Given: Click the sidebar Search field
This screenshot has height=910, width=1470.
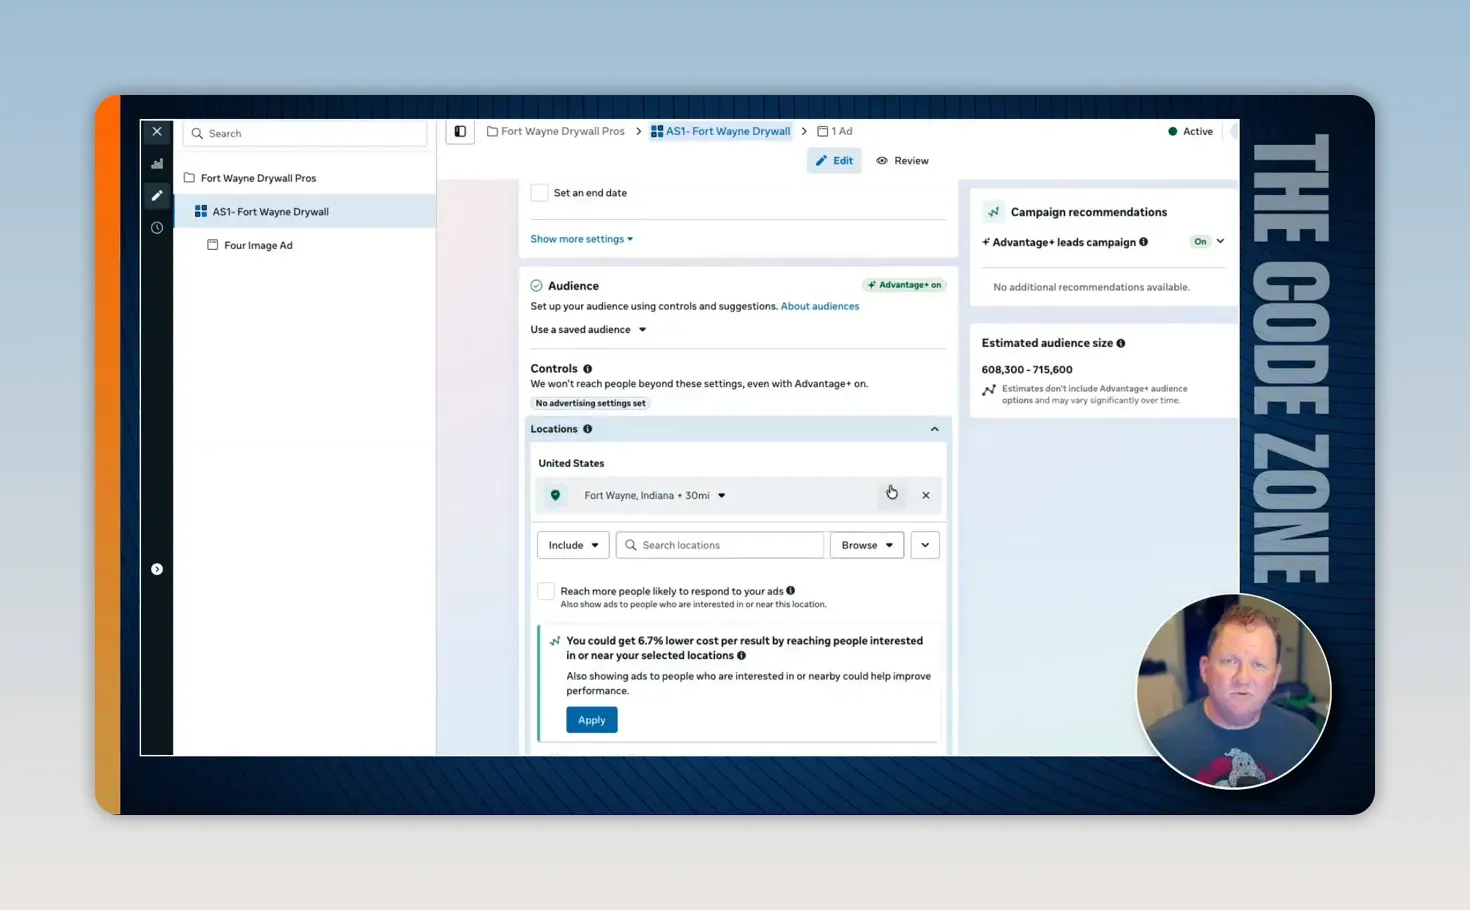Looking at the screenshot, I should [x=305, y=133].
